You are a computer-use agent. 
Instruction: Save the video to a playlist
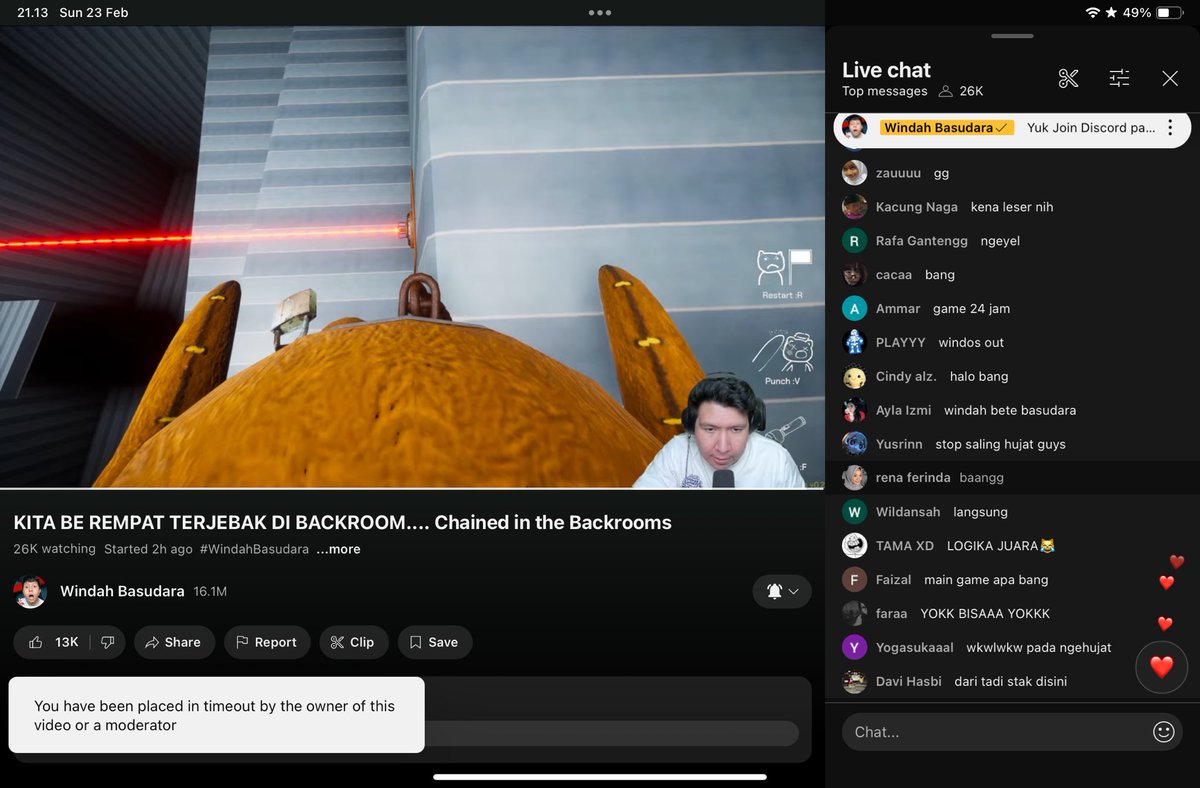point(434,642)
